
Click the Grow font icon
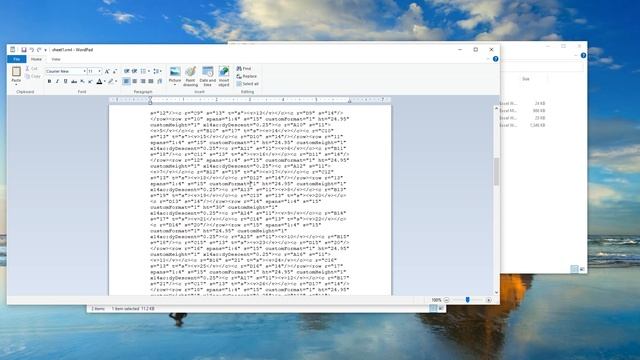(107, 71)
